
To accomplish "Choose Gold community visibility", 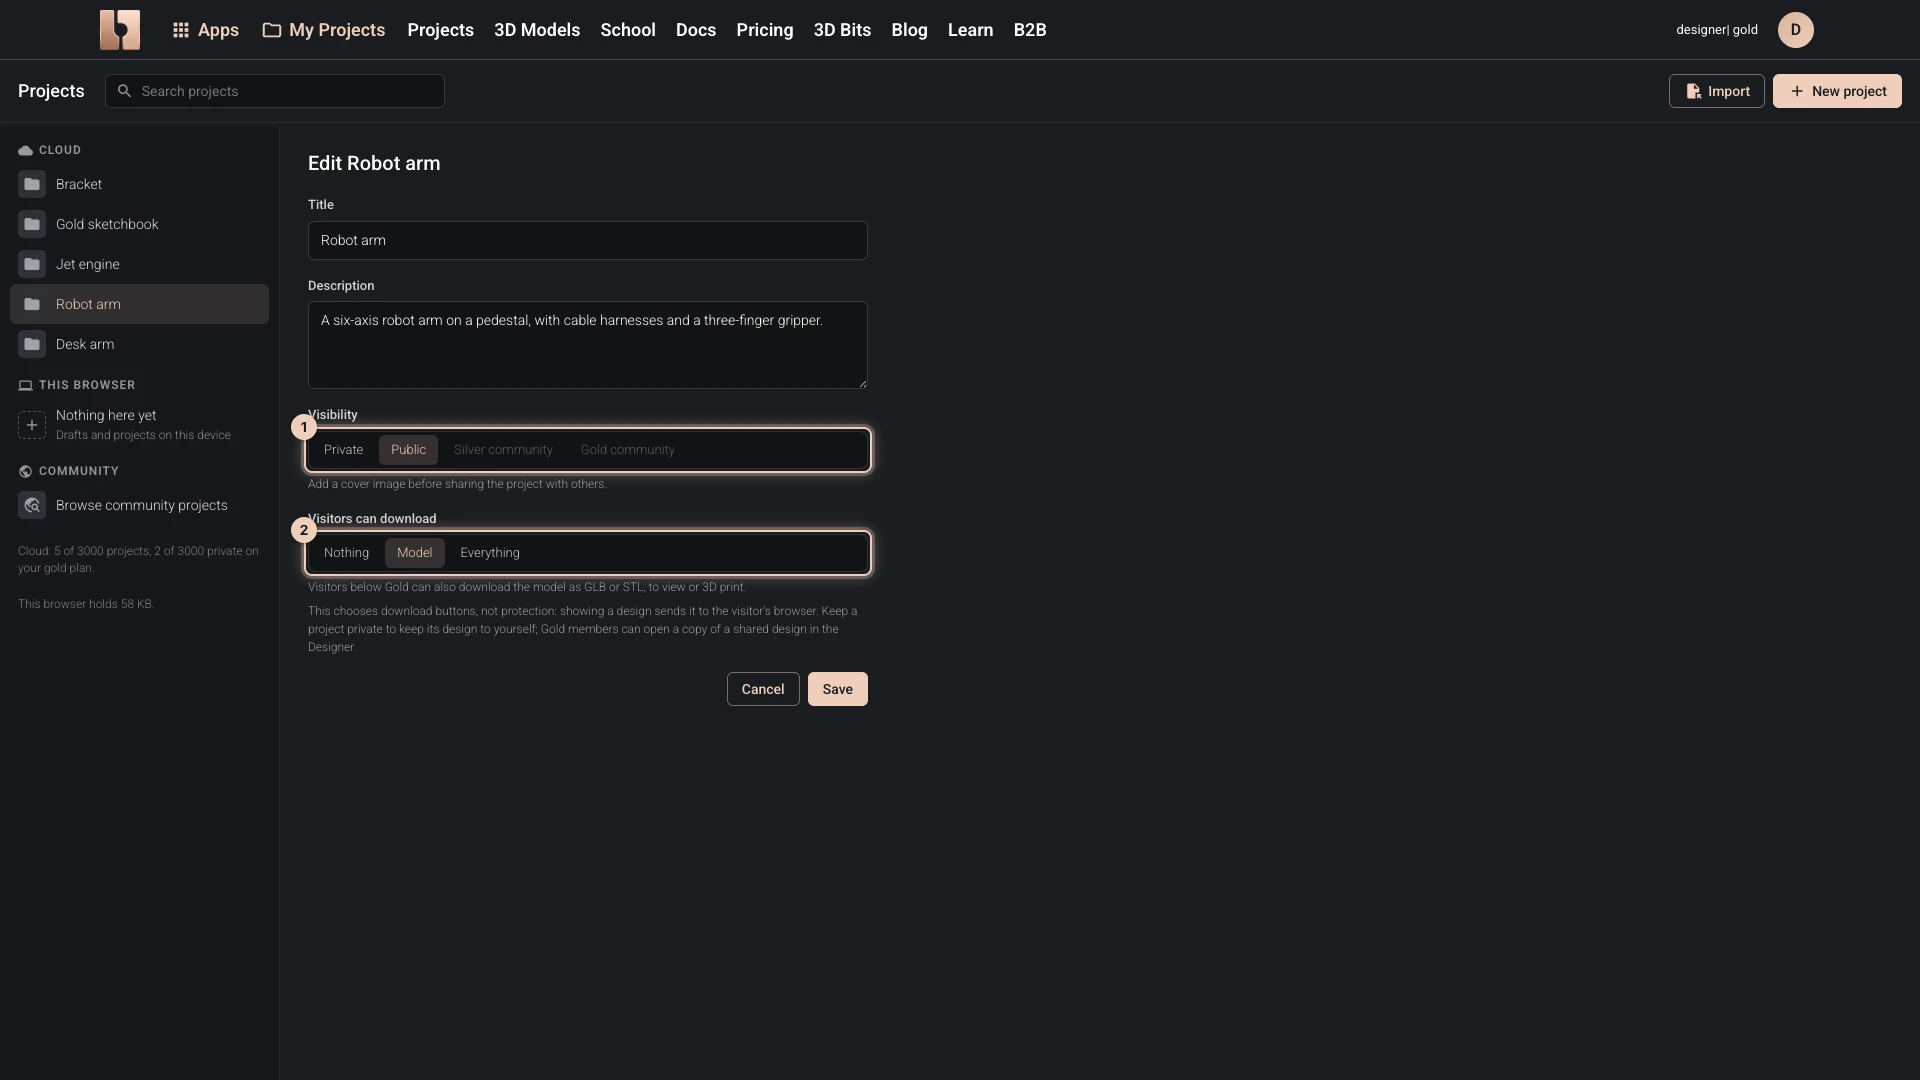I will tap(627, 450).
